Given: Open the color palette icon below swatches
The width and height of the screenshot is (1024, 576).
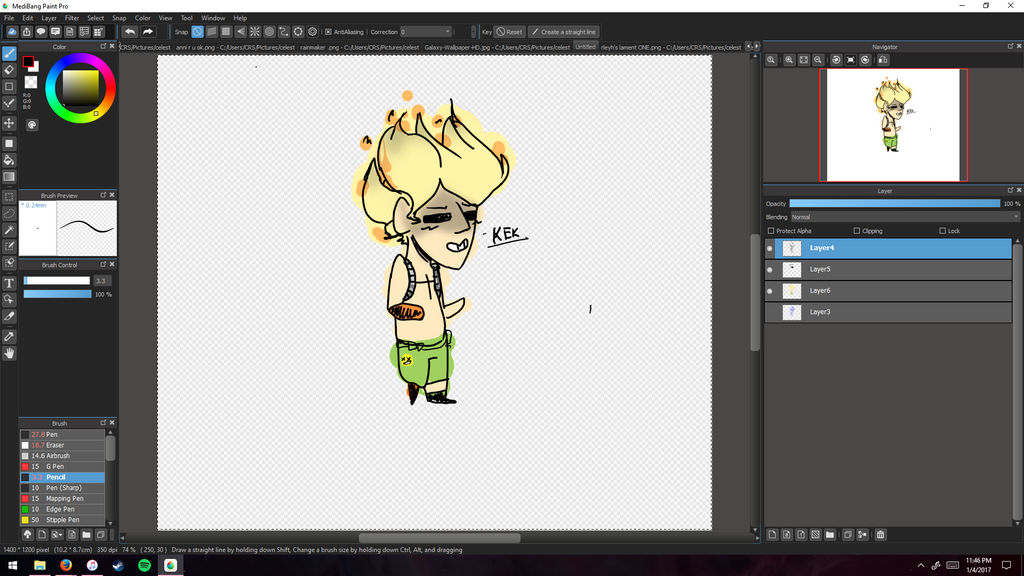Looking at the screenshot, I should [32, 125].
